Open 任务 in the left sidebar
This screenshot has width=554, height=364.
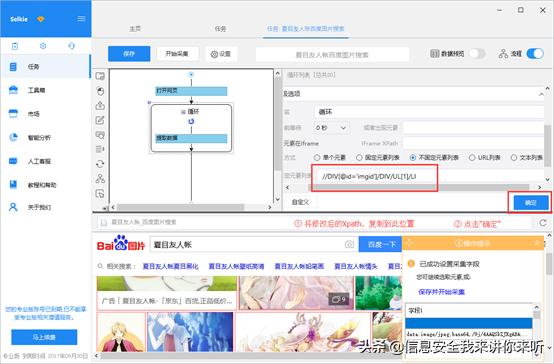(x=45, y=66)
